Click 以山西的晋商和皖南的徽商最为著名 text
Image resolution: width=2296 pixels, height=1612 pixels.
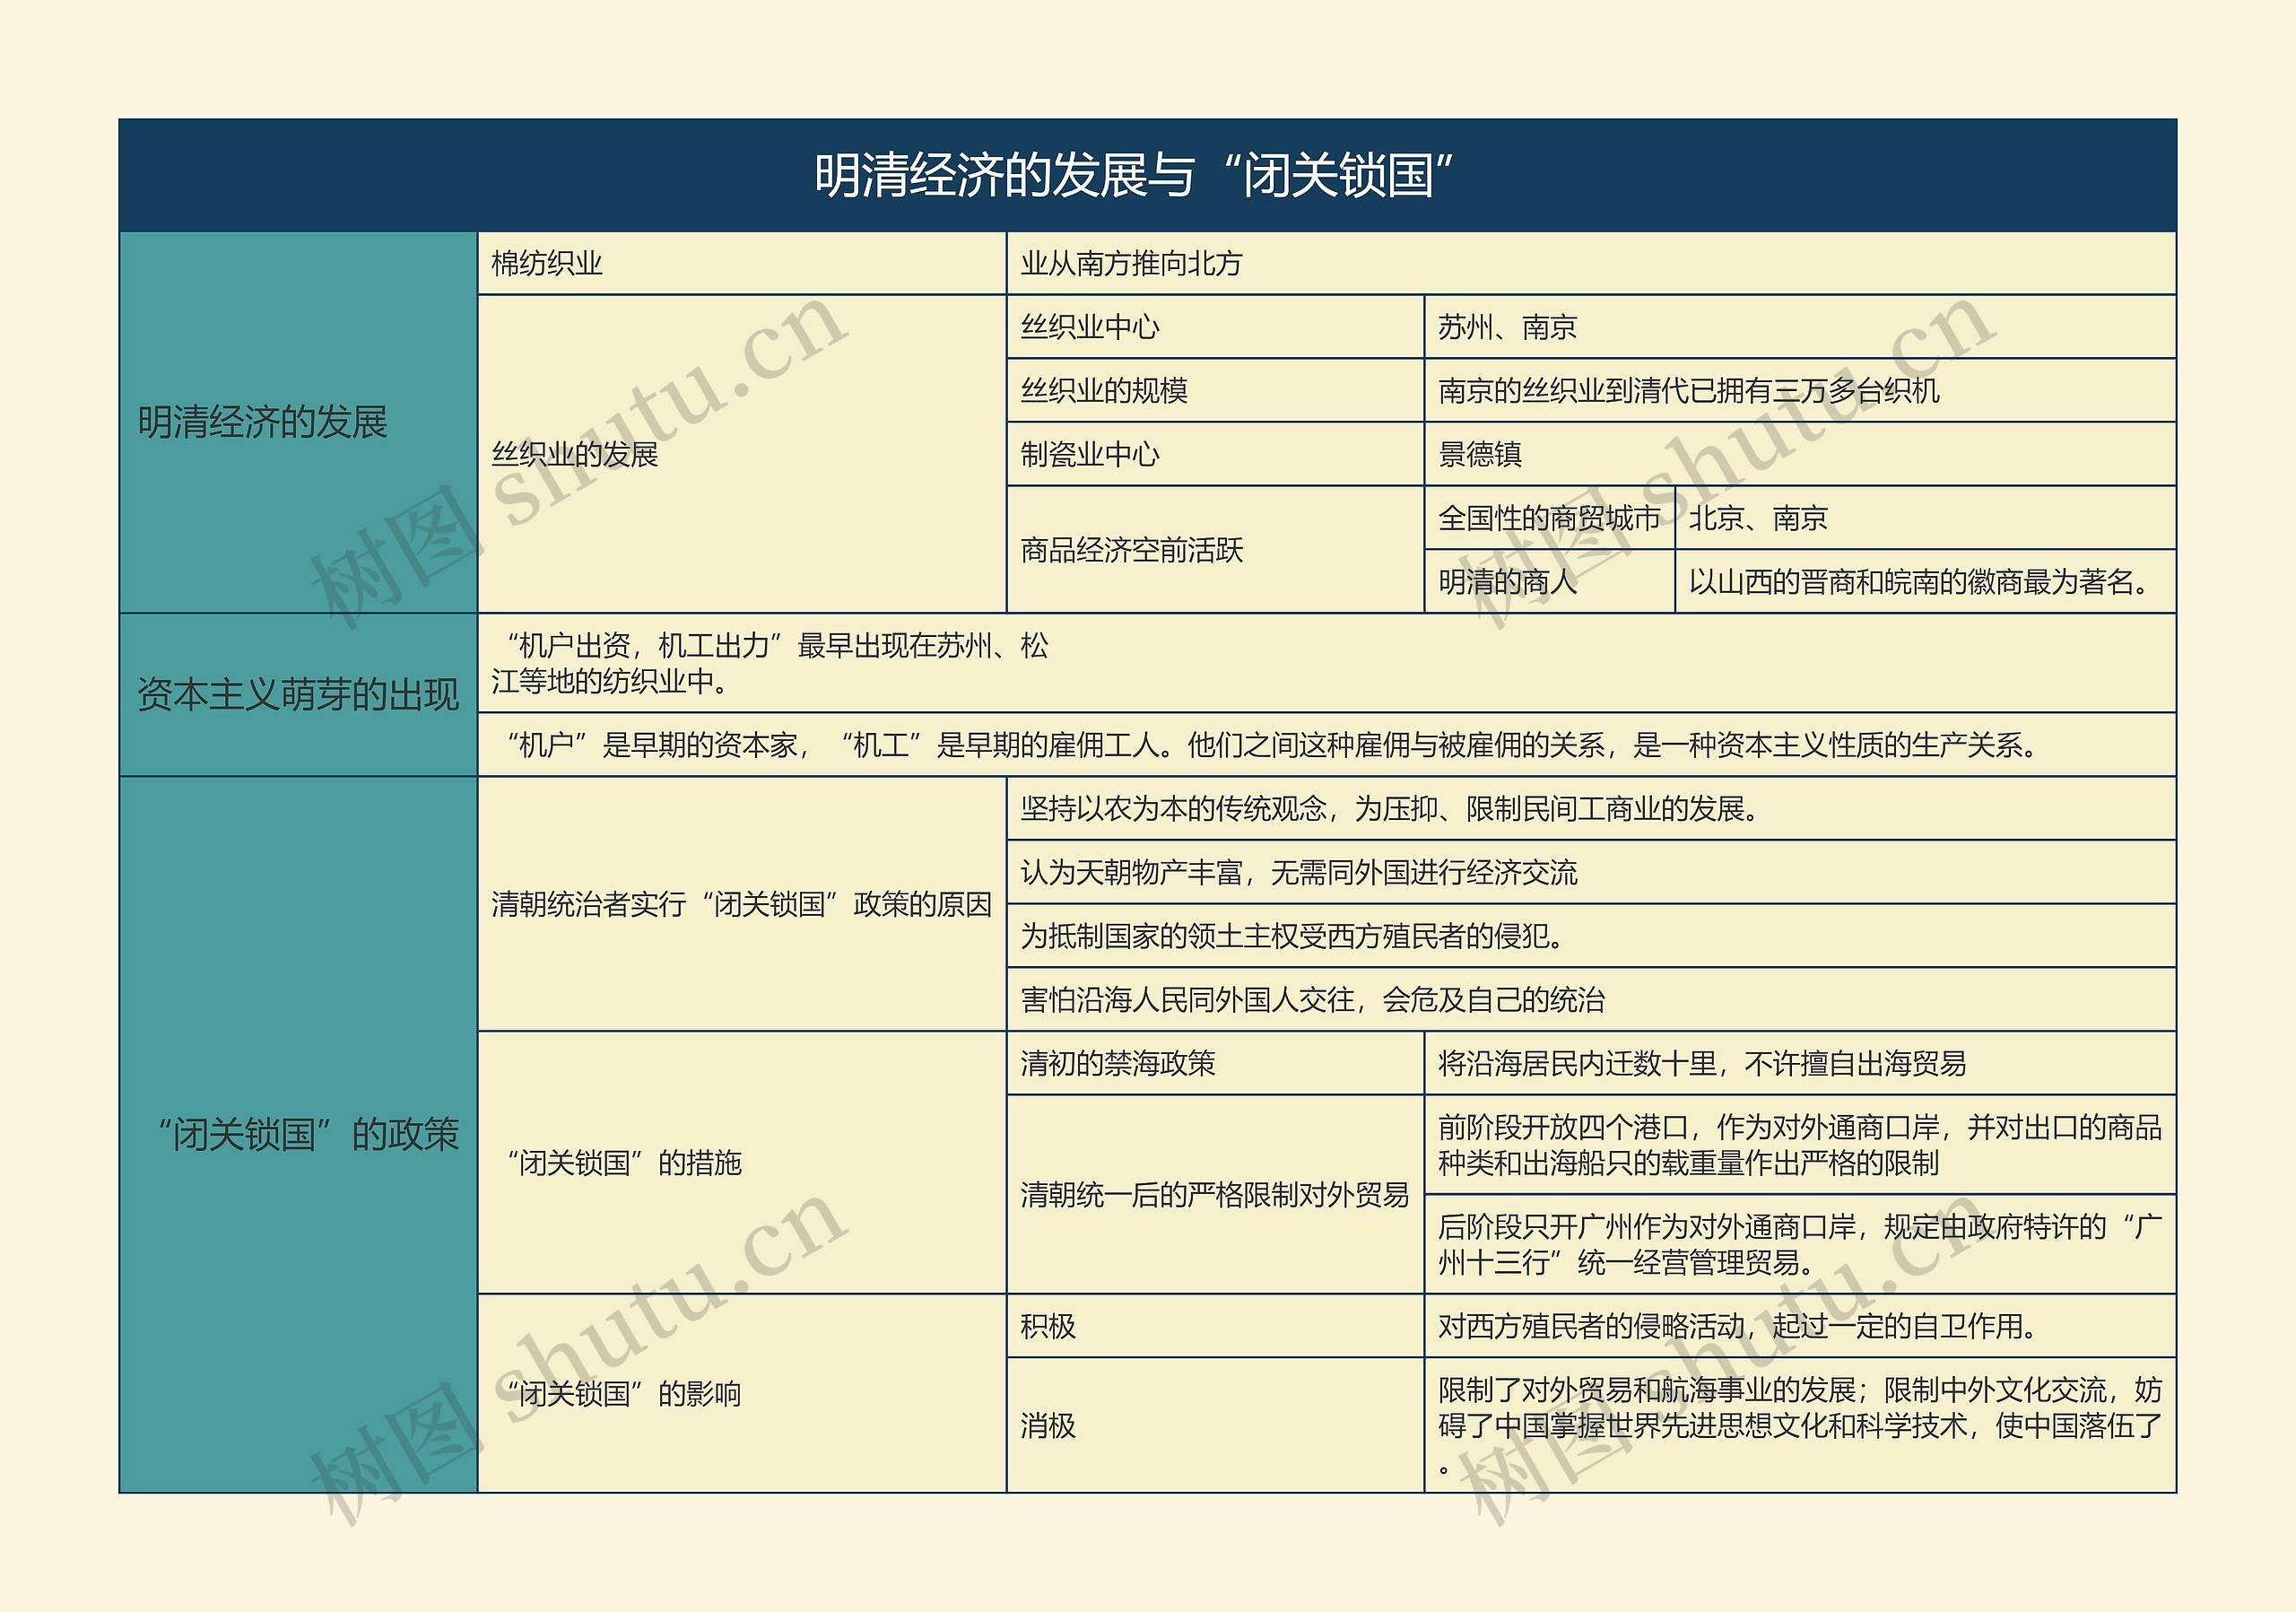point(1919,581)
